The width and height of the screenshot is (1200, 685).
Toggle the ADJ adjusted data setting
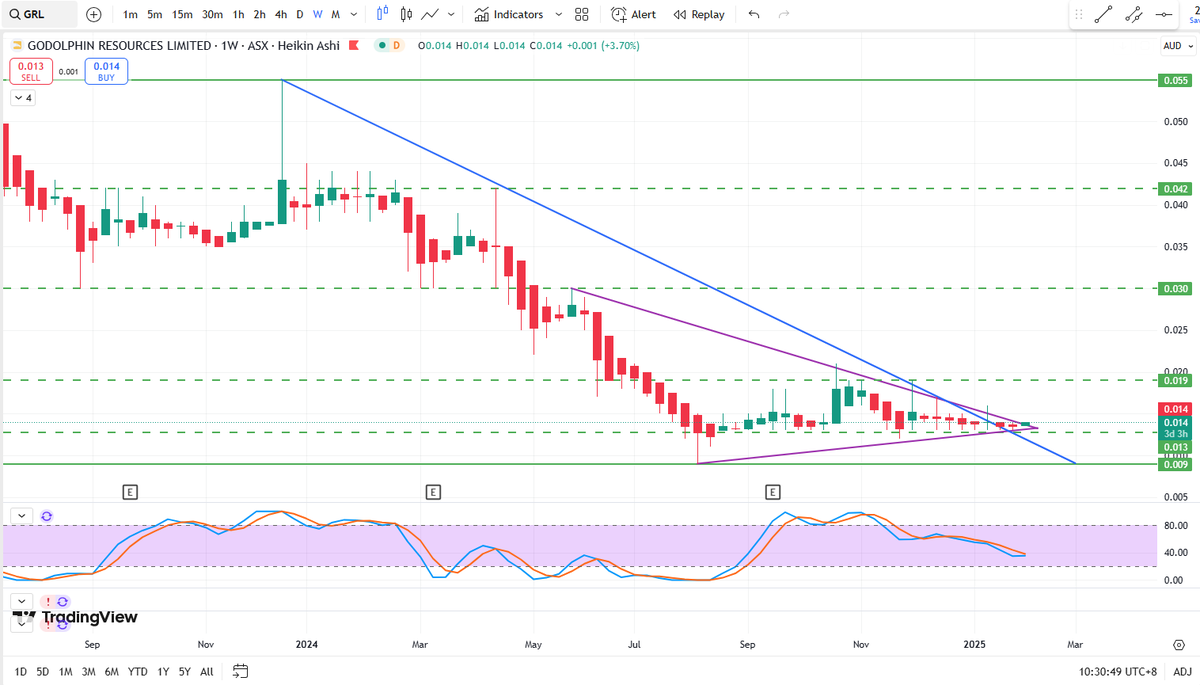1181,671
